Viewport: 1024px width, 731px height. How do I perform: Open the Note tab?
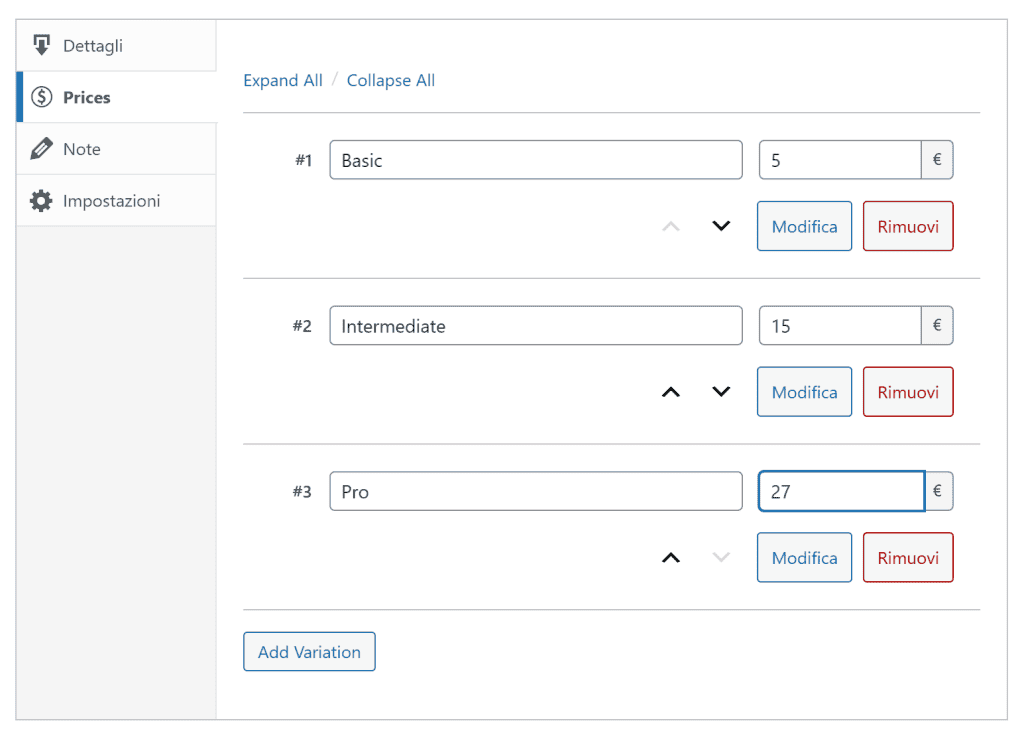(x=82, y=149)
